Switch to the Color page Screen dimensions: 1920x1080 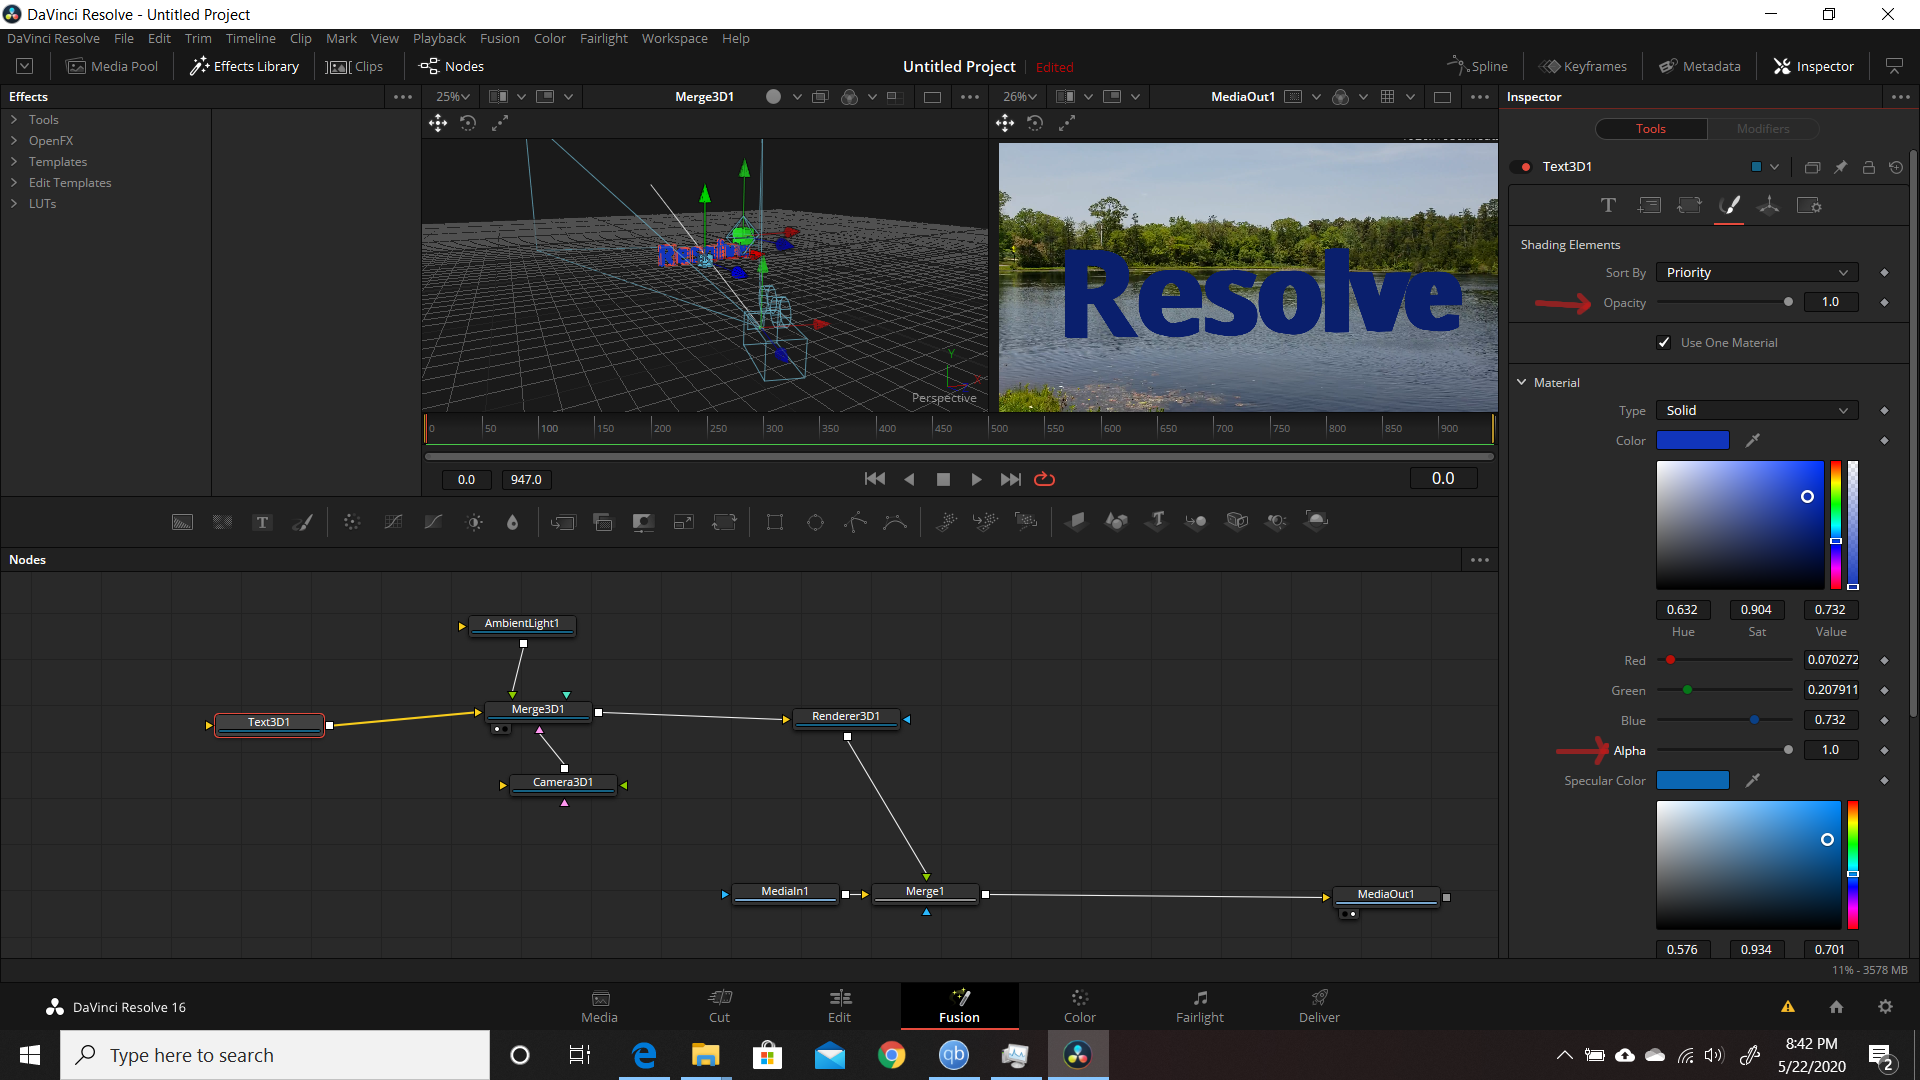coord(1079,1006)
